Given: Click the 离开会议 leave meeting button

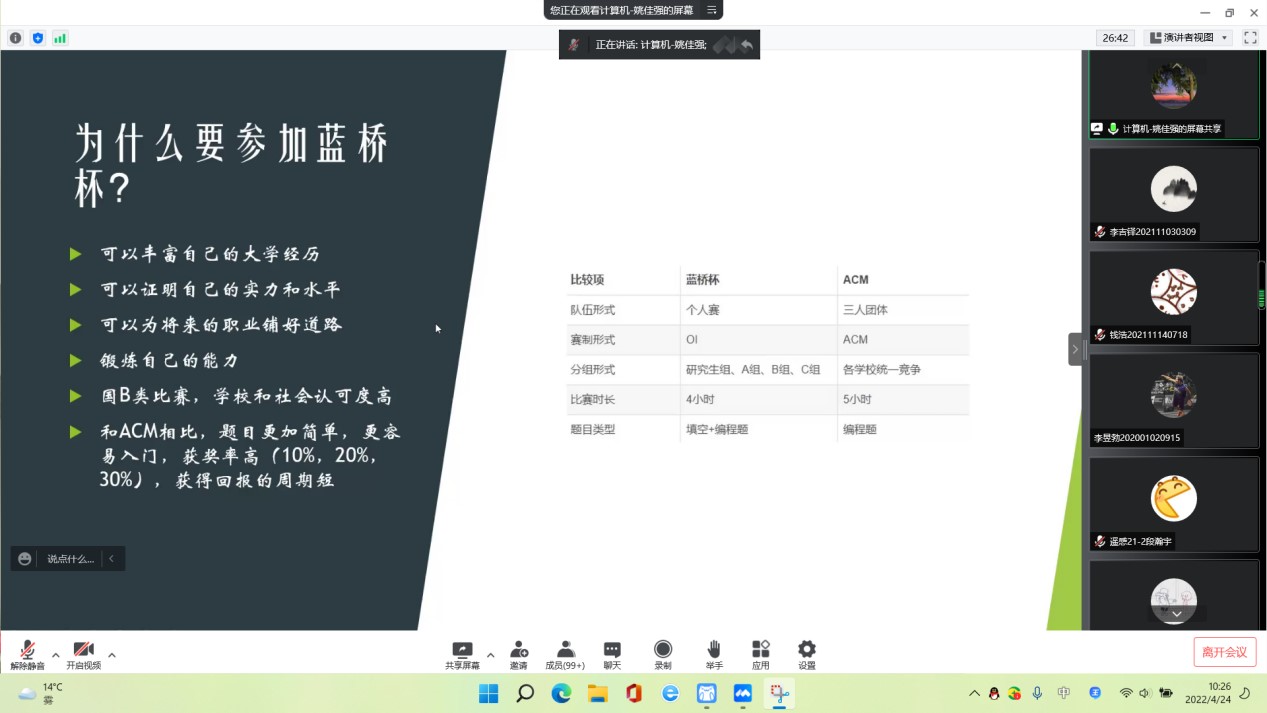Looking at the screenshot, I should 1224,652.
